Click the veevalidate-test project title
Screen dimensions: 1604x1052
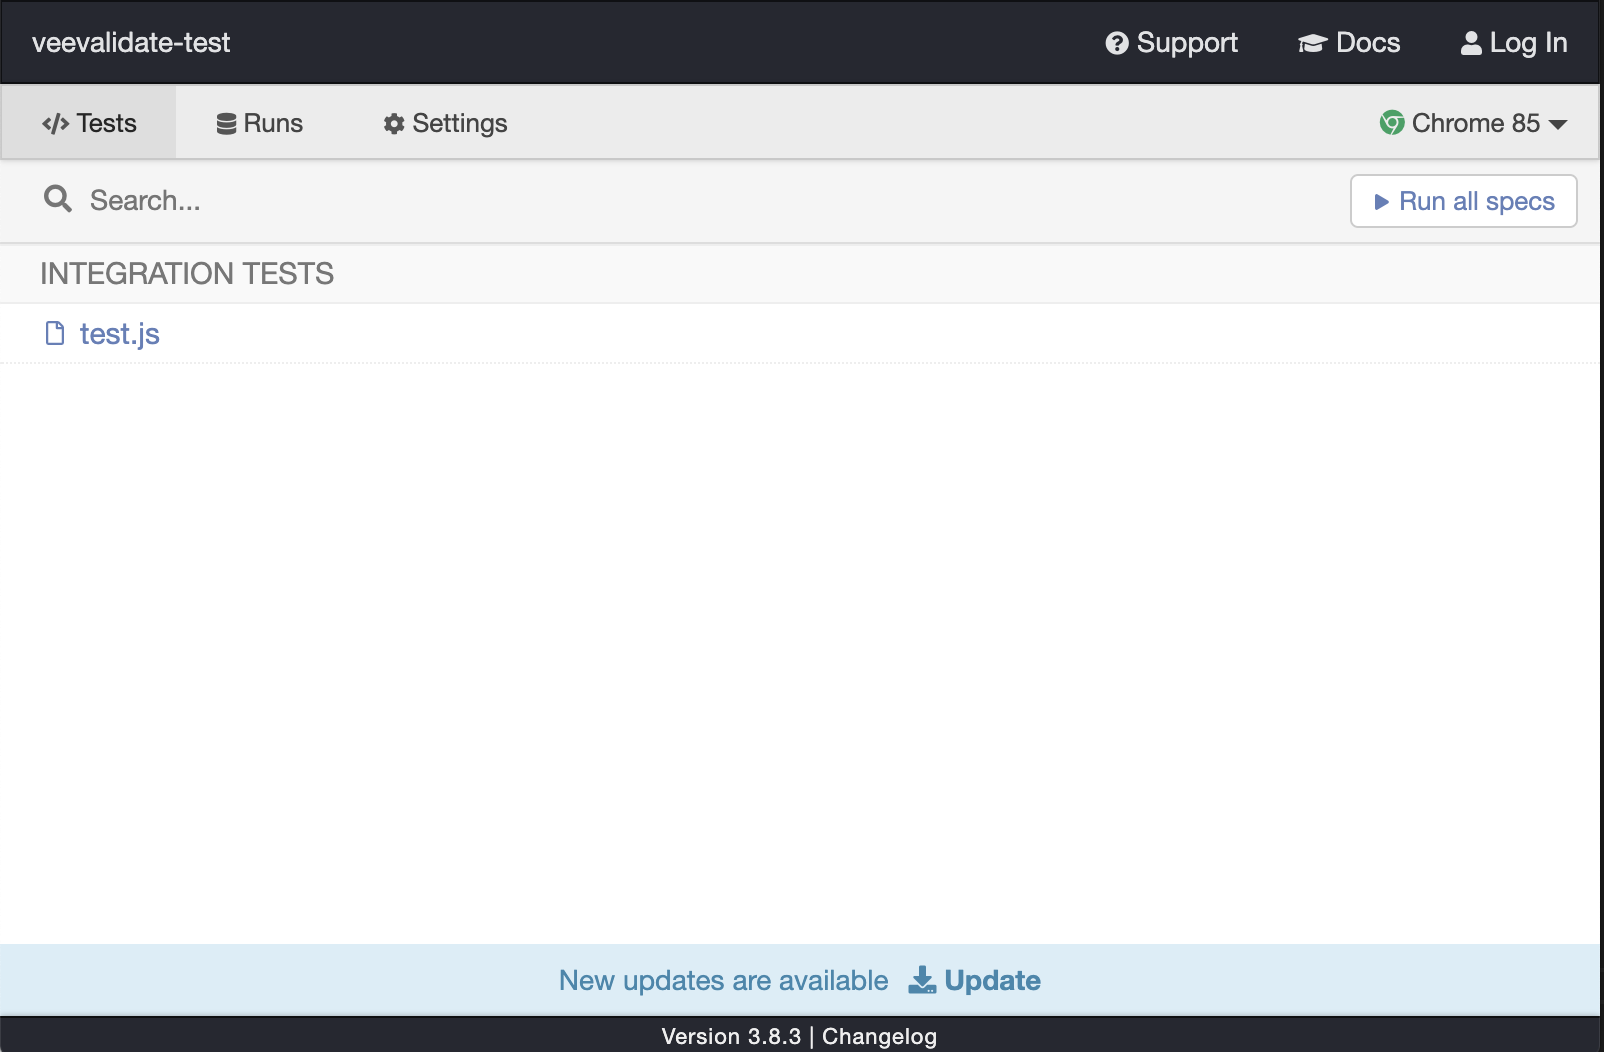pyautogui.click(x=131, y=43)
